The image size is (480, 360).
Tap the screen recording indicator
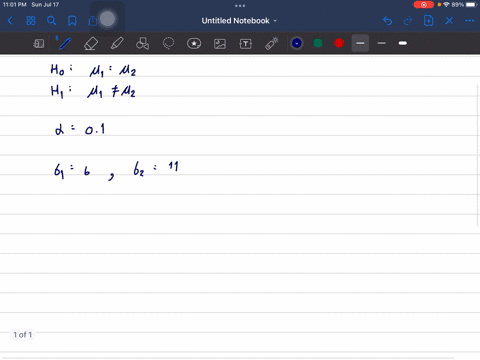(x=423, y=5)
